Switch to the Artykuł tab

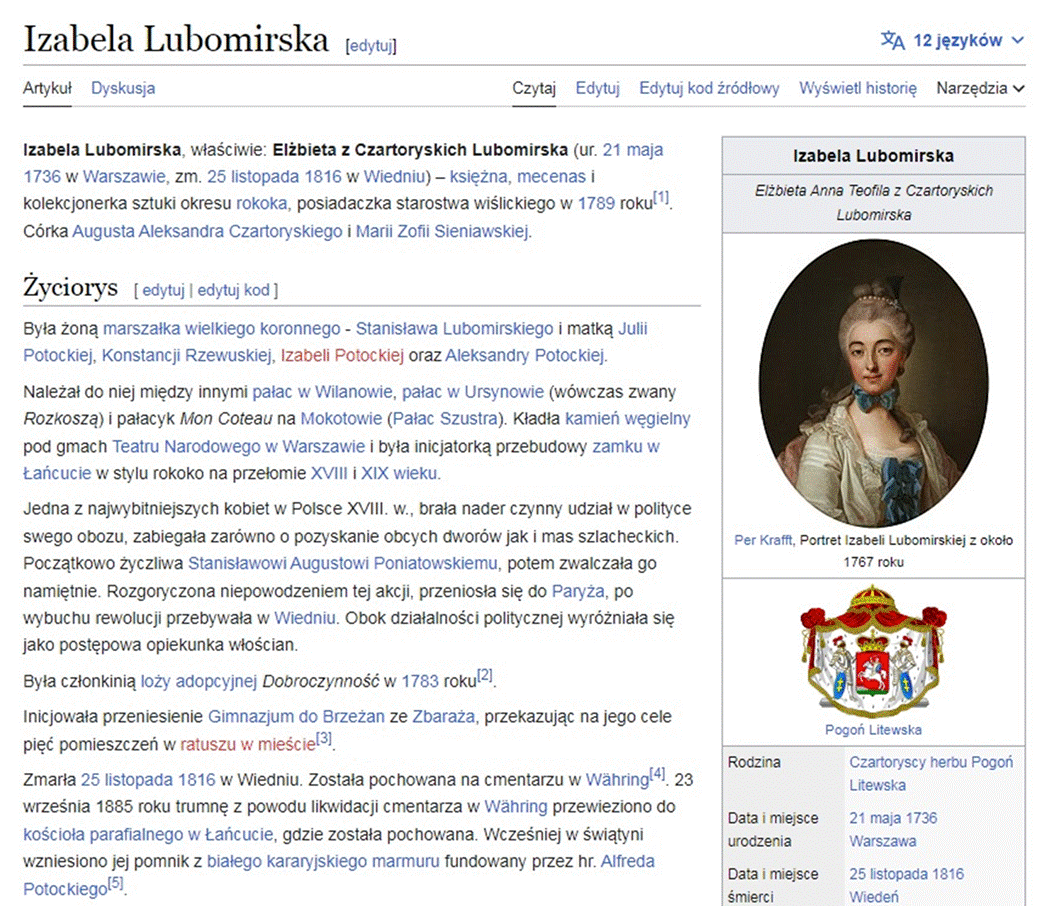click(47, 88)
